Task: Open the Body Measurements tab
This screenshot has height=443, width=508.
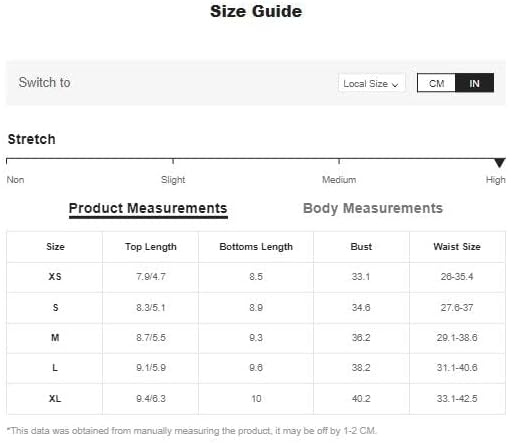Action: point(373,208)
